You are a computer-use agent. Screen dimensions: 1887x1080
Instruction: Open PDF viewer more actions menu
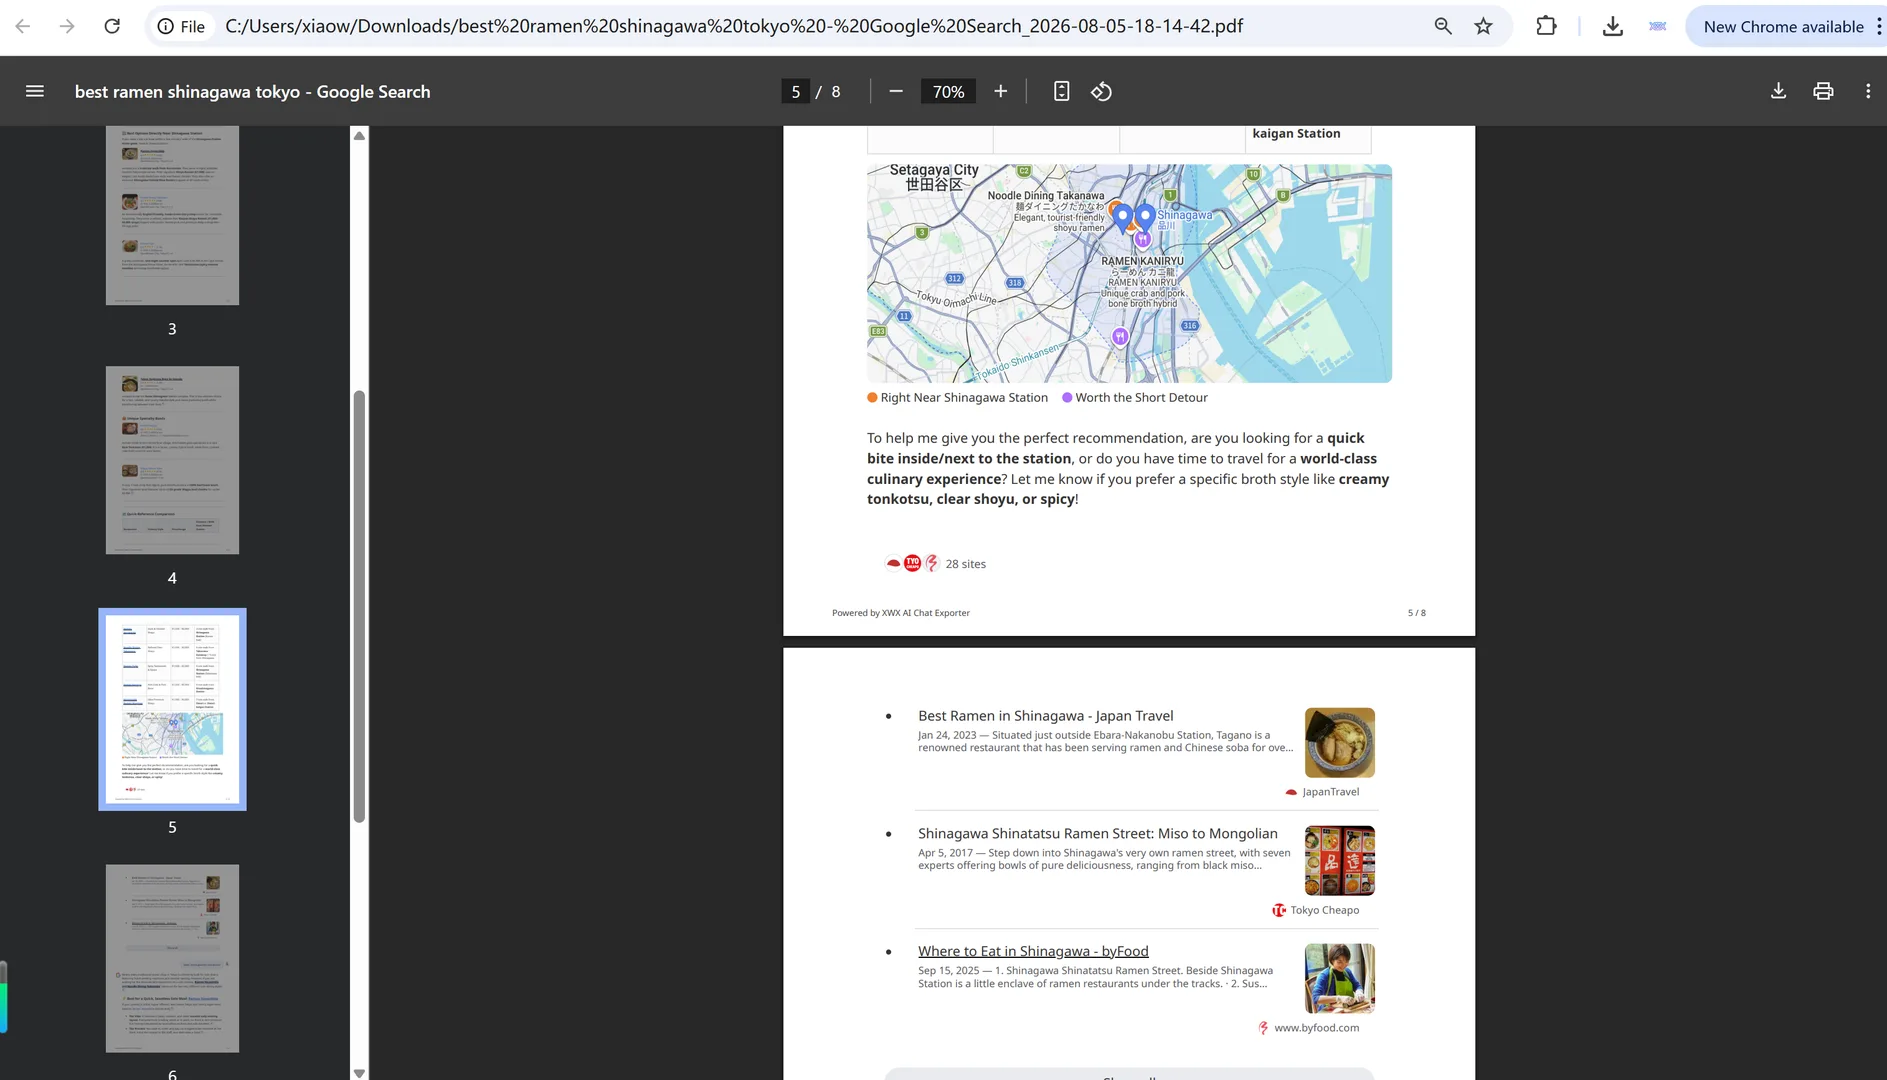[x=1867, y=91]
